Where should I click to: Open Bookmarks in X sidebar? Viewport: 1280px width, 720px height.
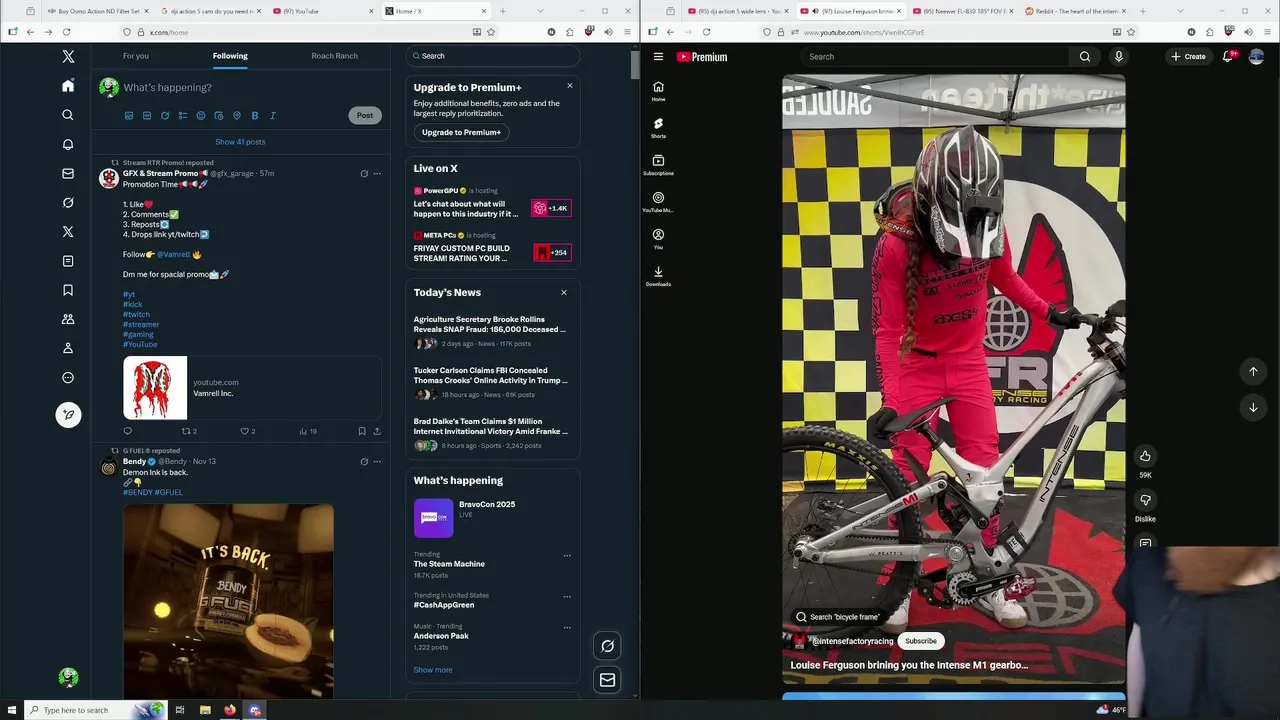coord(68,290)
